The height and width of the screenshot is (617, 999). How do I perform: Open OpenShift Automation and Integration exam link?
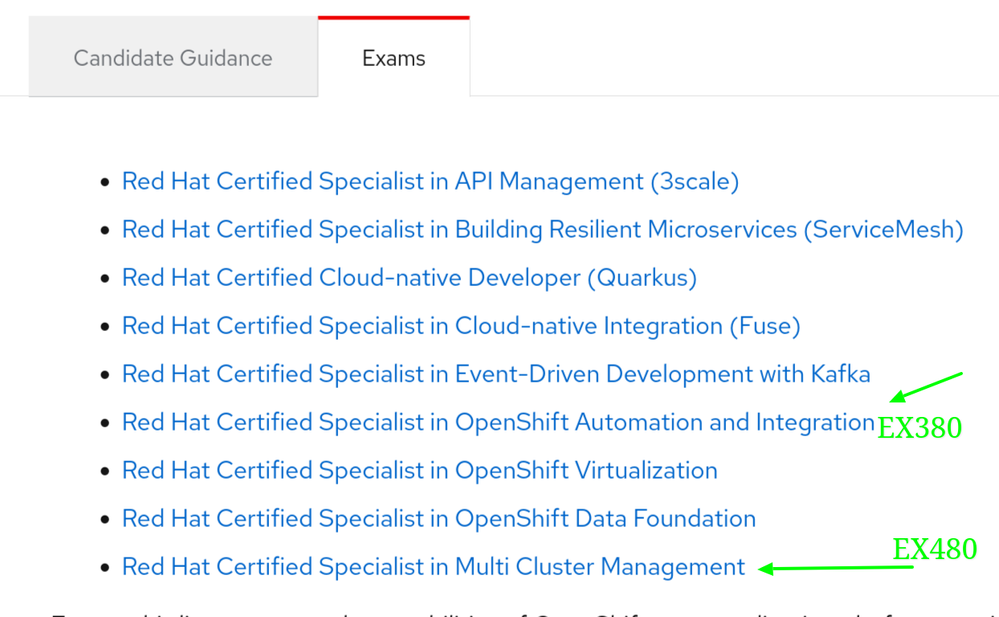pos(498,422)
